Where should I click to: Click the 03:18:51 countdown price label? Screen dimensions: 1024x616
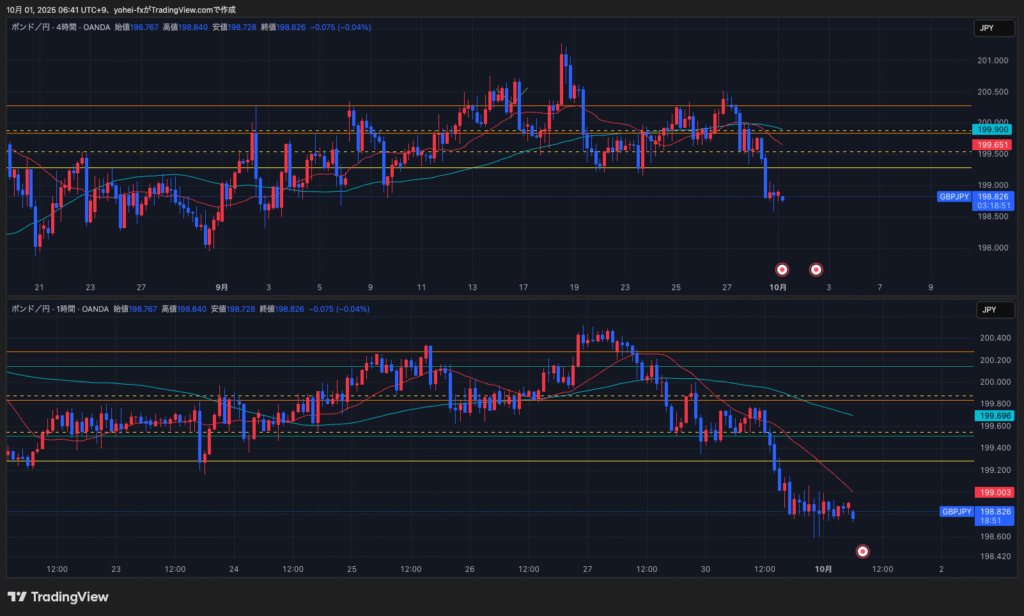[994, 205]
